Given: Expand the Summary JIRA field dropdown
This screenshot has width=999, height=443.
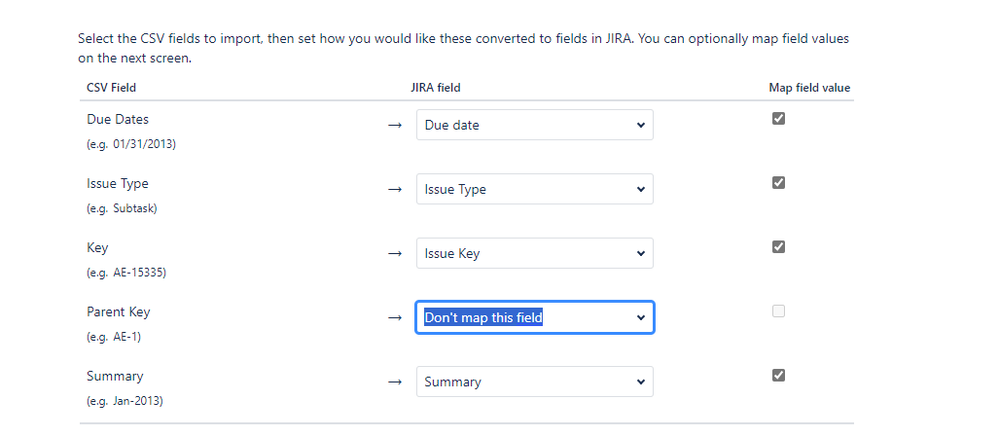Looking at the screenshot, I should coord(534,382).
